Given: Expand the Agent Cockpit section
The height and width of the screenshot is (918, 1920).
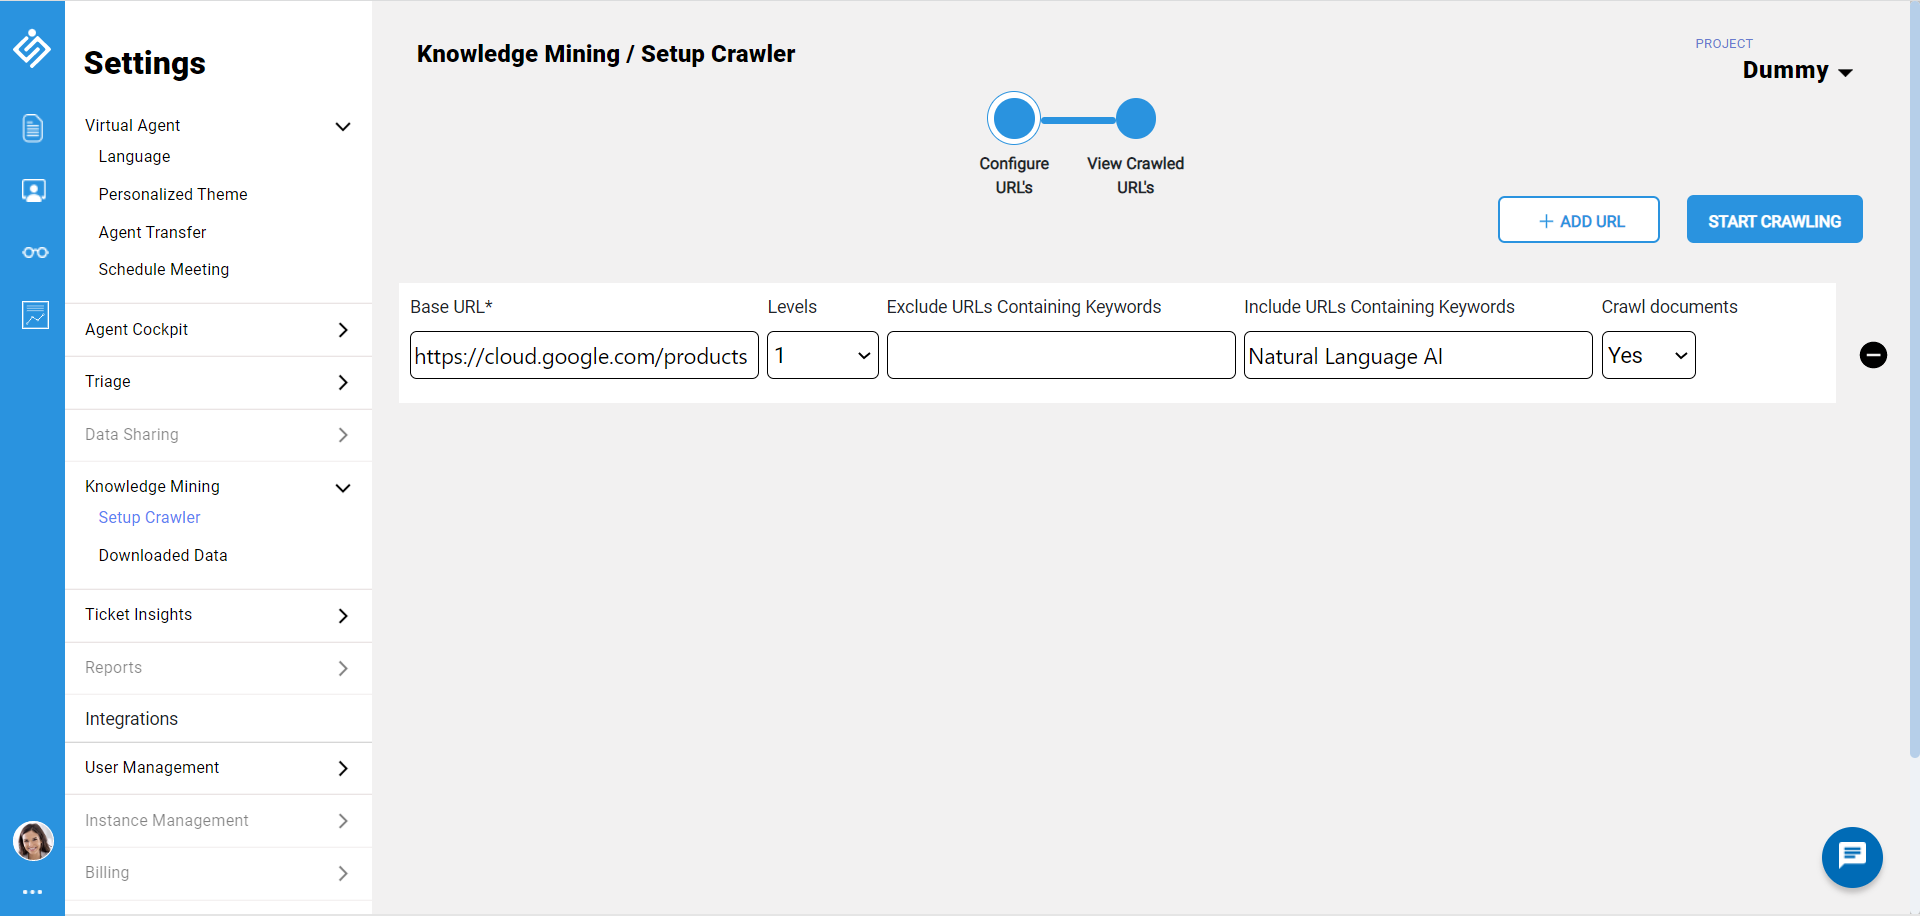Looking at the screenshot, I should 218,330.
